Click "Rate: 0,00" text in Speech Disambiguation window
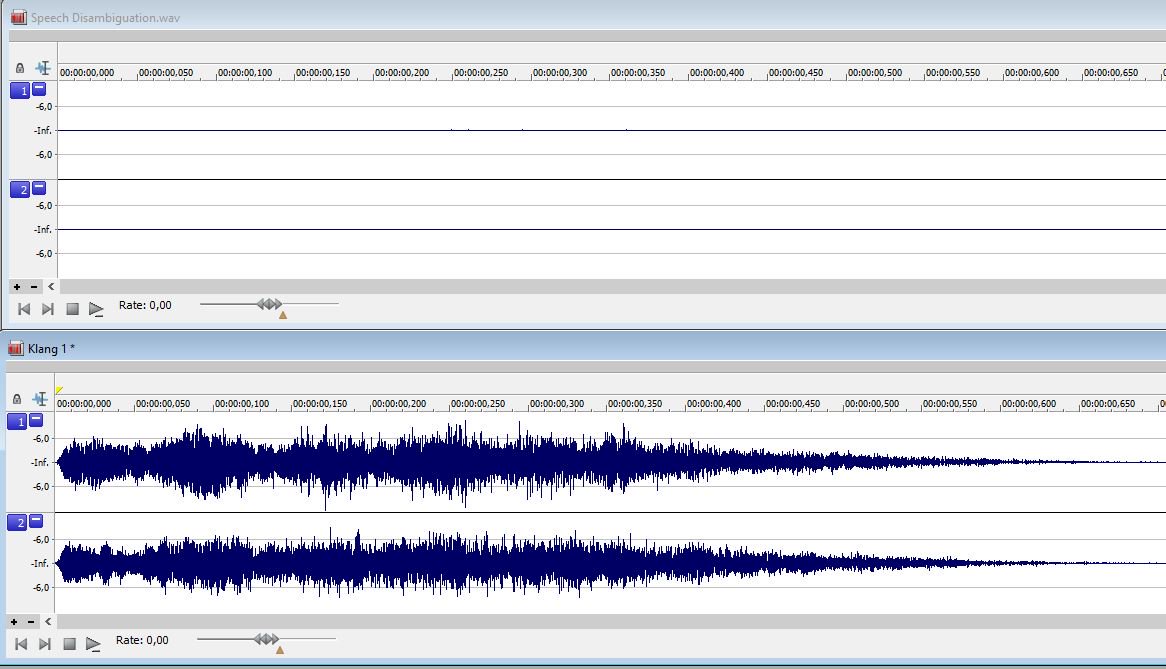 145,305
